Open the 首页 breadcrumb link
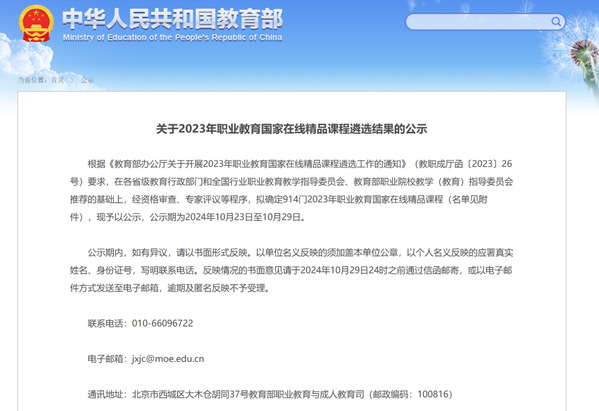 coord(58,80)
